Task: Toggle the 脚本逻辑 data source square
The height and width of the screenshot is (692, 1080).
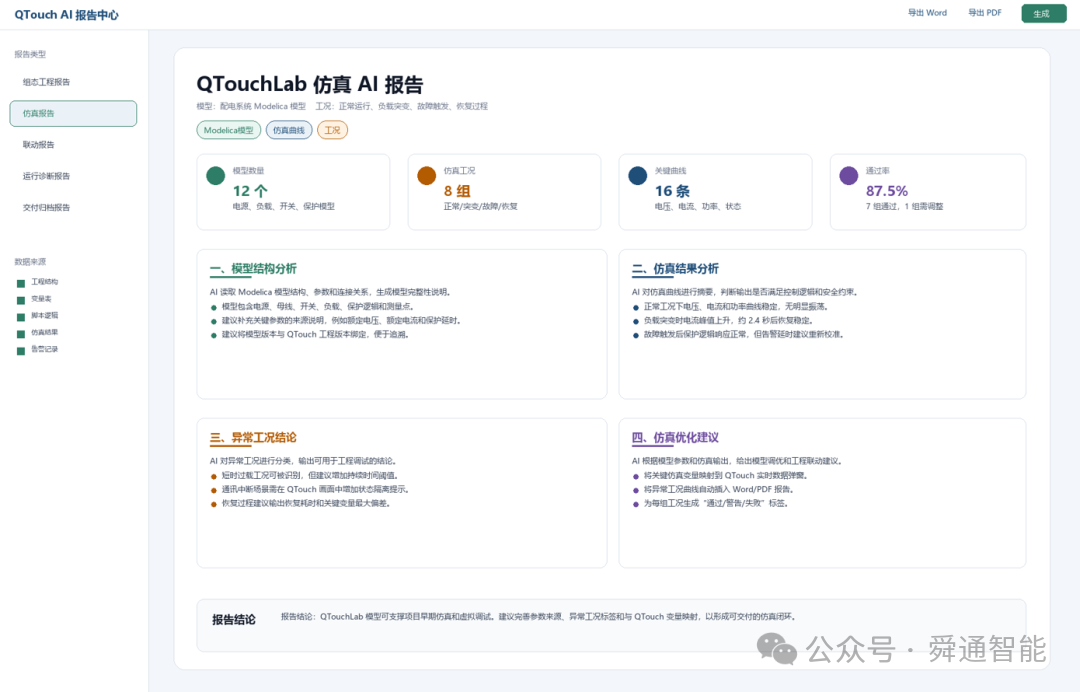Action: [x=21, y=317]
